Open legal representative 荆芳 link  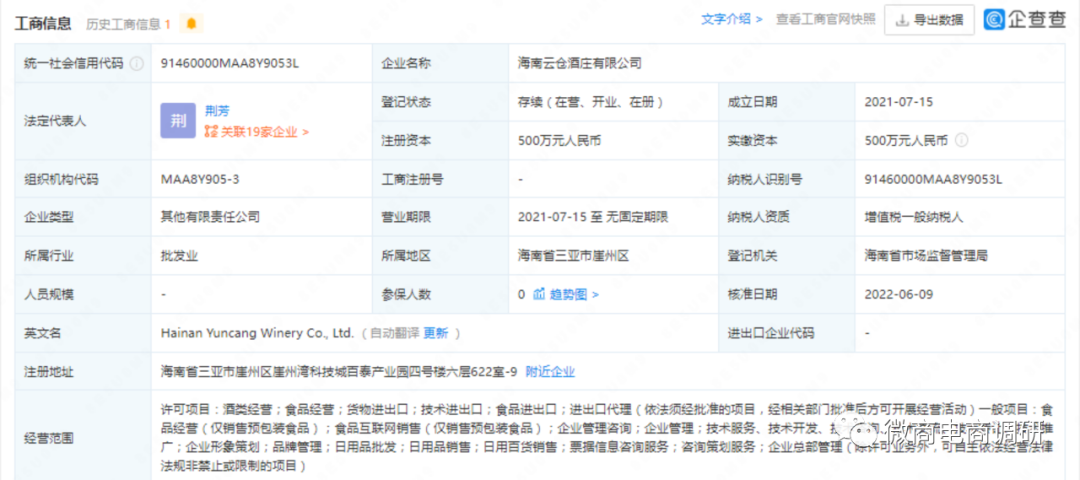(218, 110)
